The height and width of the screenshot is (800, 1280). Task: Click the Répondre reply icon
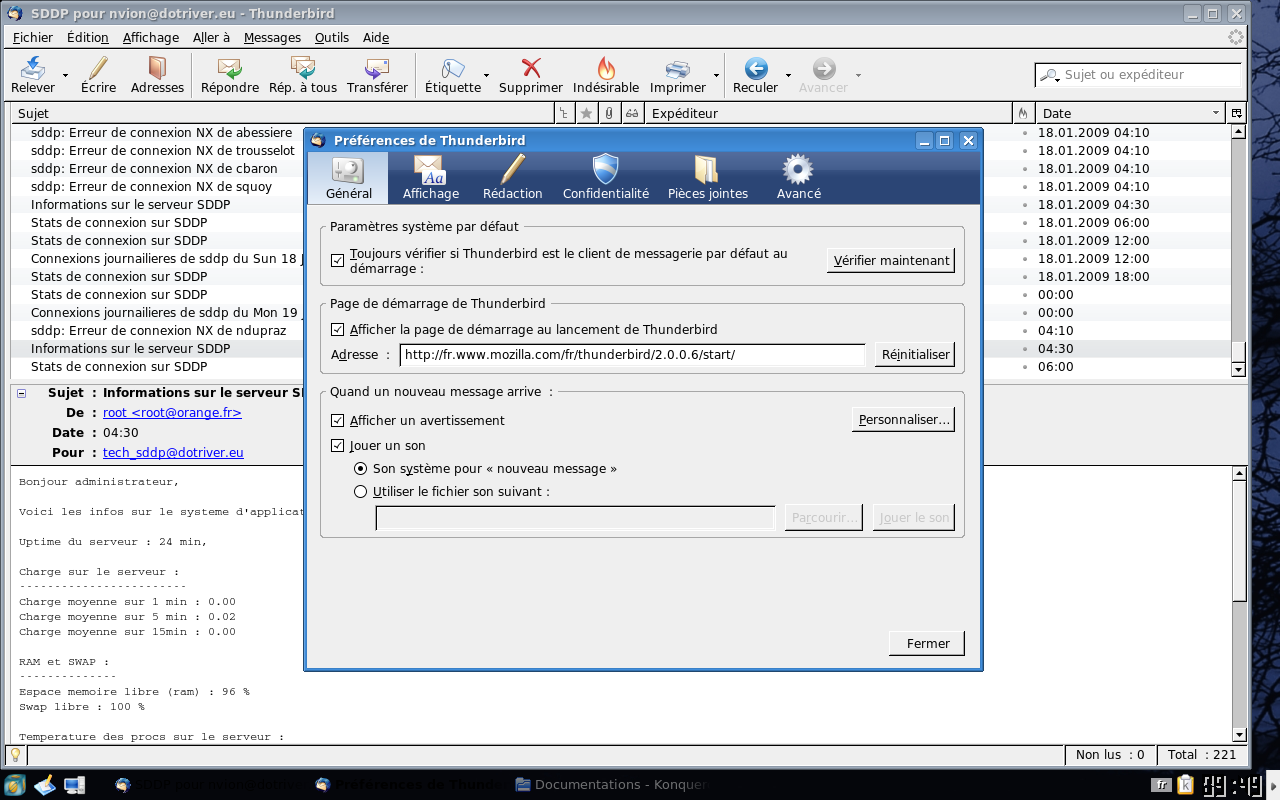coord(230,69)
